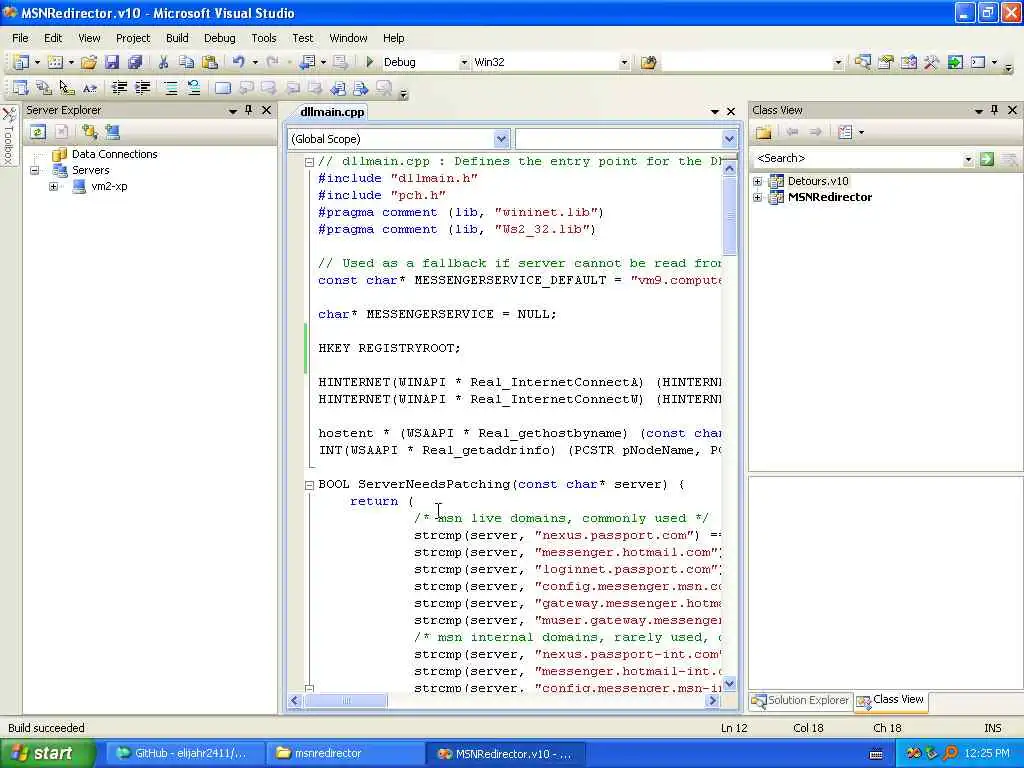This screenshot has width=1024, height=768.
Task: Click the Save All icon
Action: (135, 62)
